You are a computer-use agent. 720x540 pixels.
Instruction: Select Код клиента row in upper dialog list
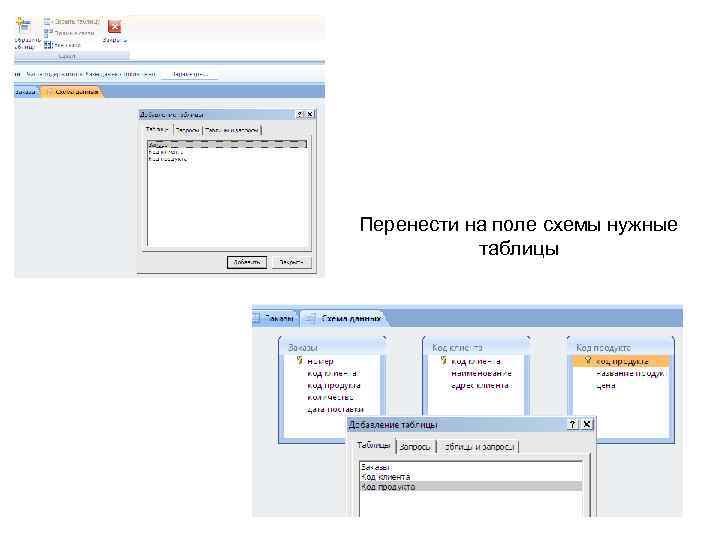click(227, 152)
